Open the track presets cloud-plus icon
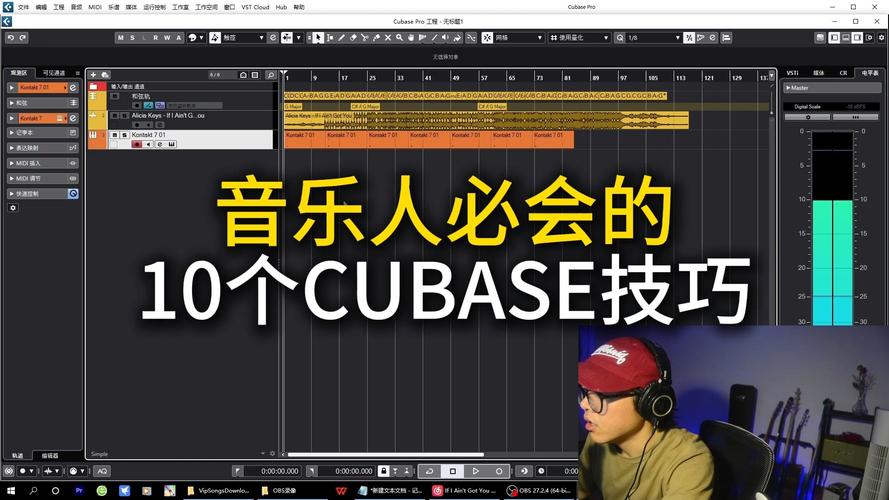 click(x=105, y=75)
